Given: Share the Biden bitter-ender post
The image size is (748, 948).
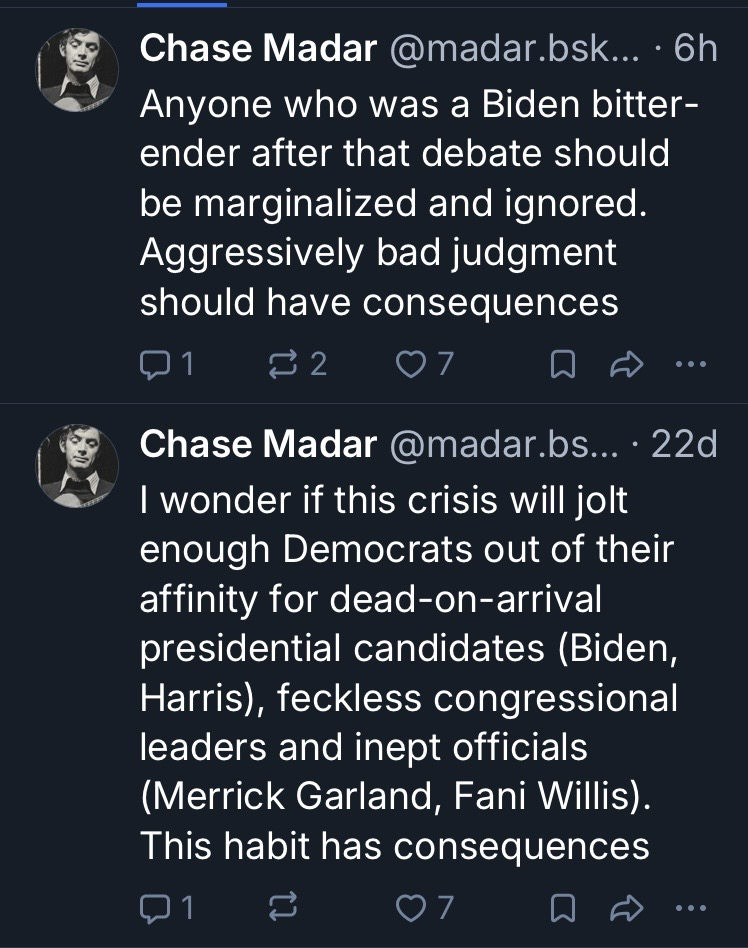Looking at the screenshot, I should [624, 365].
